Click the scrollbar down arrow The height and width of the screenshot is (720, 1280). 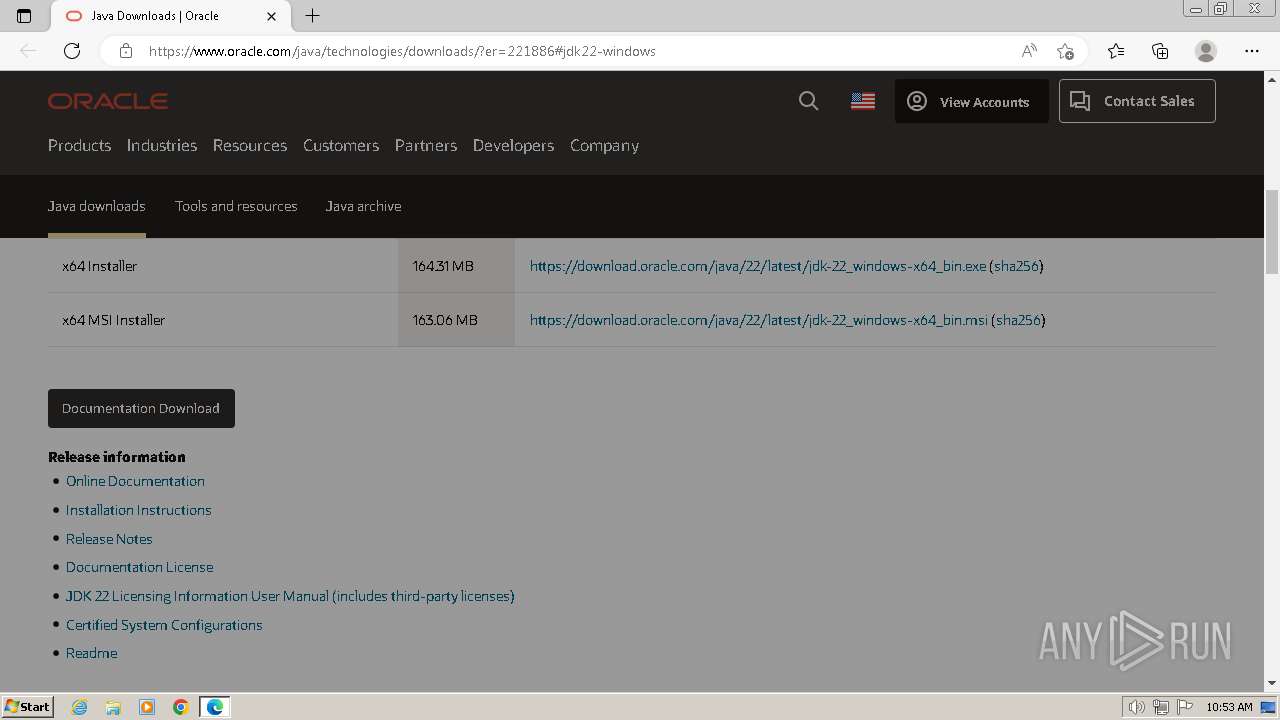click(1272, 683)
